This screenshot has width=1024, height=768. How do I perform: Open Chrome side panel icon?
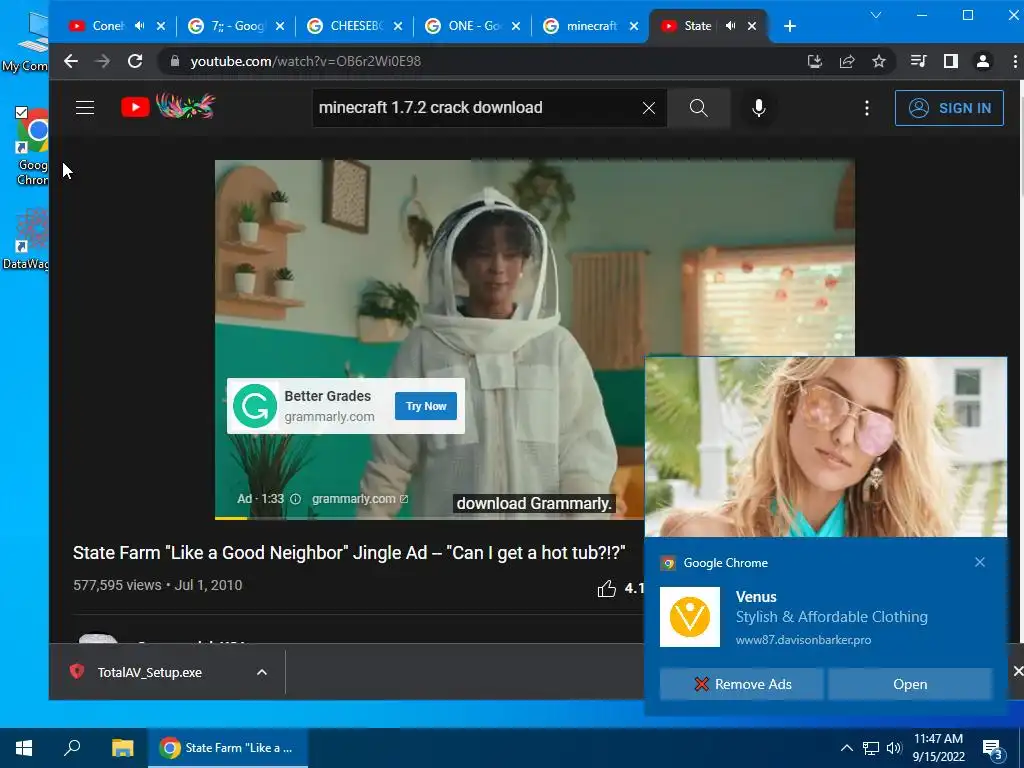click(951, 61)
